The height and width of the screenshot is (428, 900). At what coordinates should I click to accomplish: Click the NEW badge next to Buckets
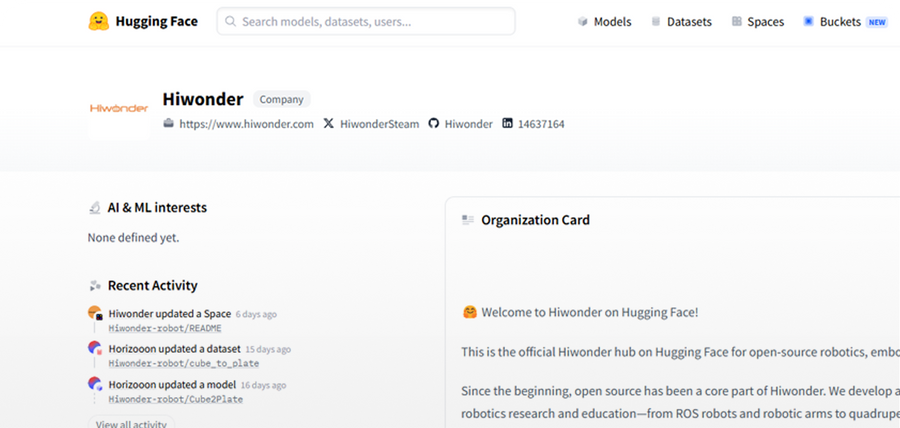(876, 22)
